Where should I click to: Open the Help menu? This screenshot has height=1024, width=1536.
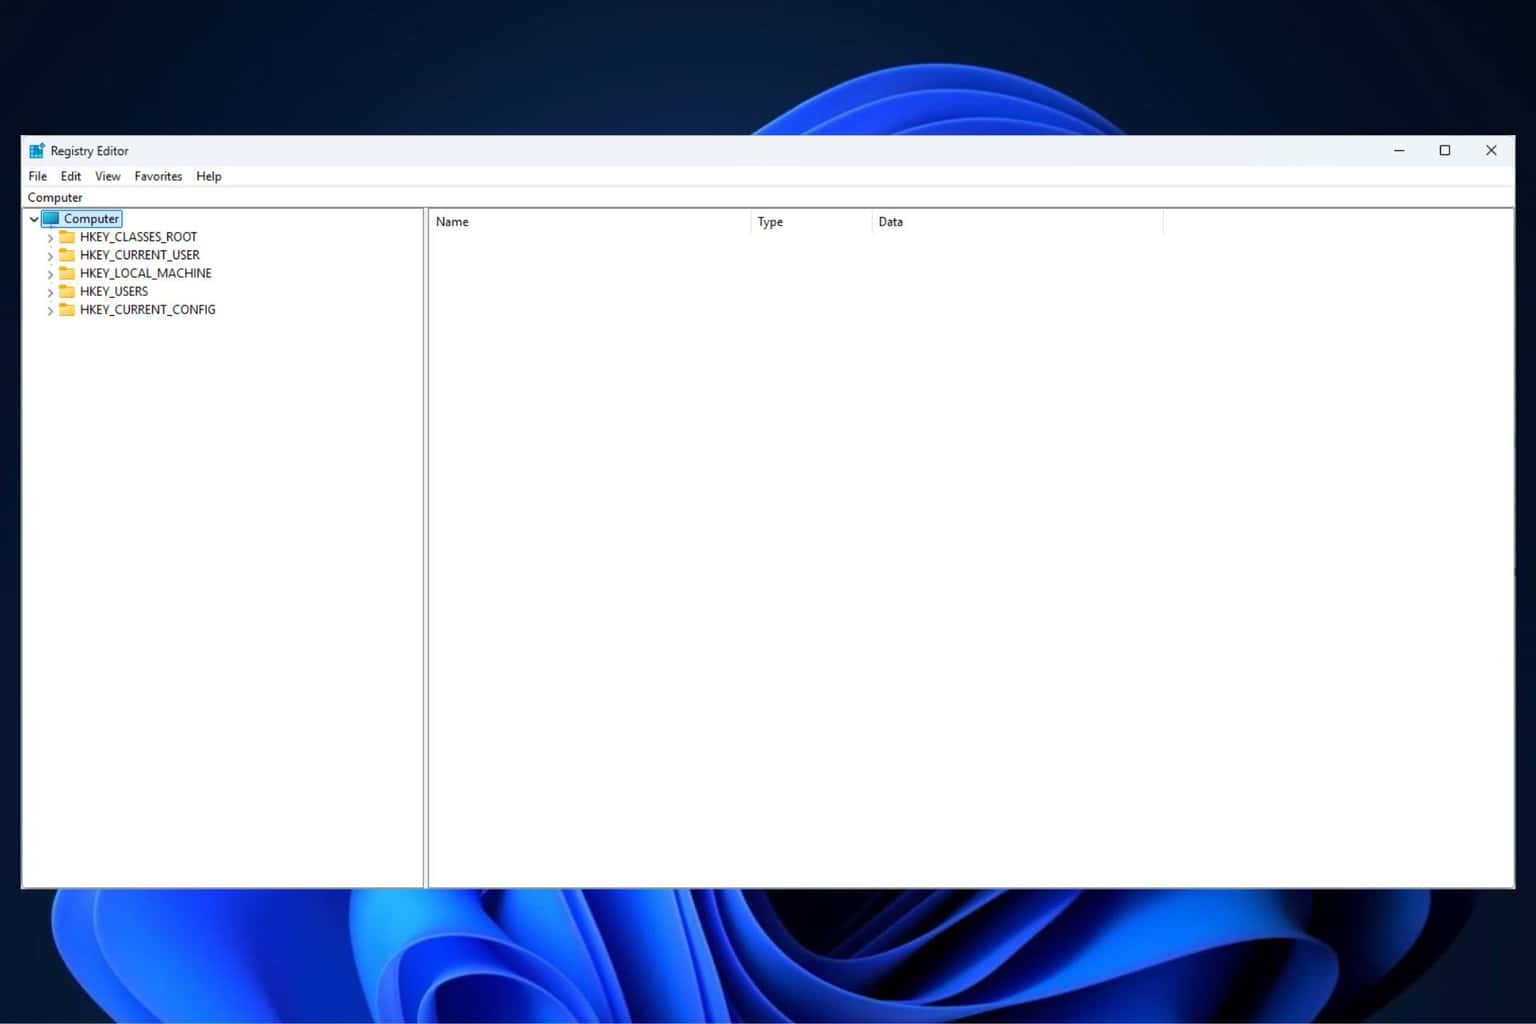click(209, 176)
